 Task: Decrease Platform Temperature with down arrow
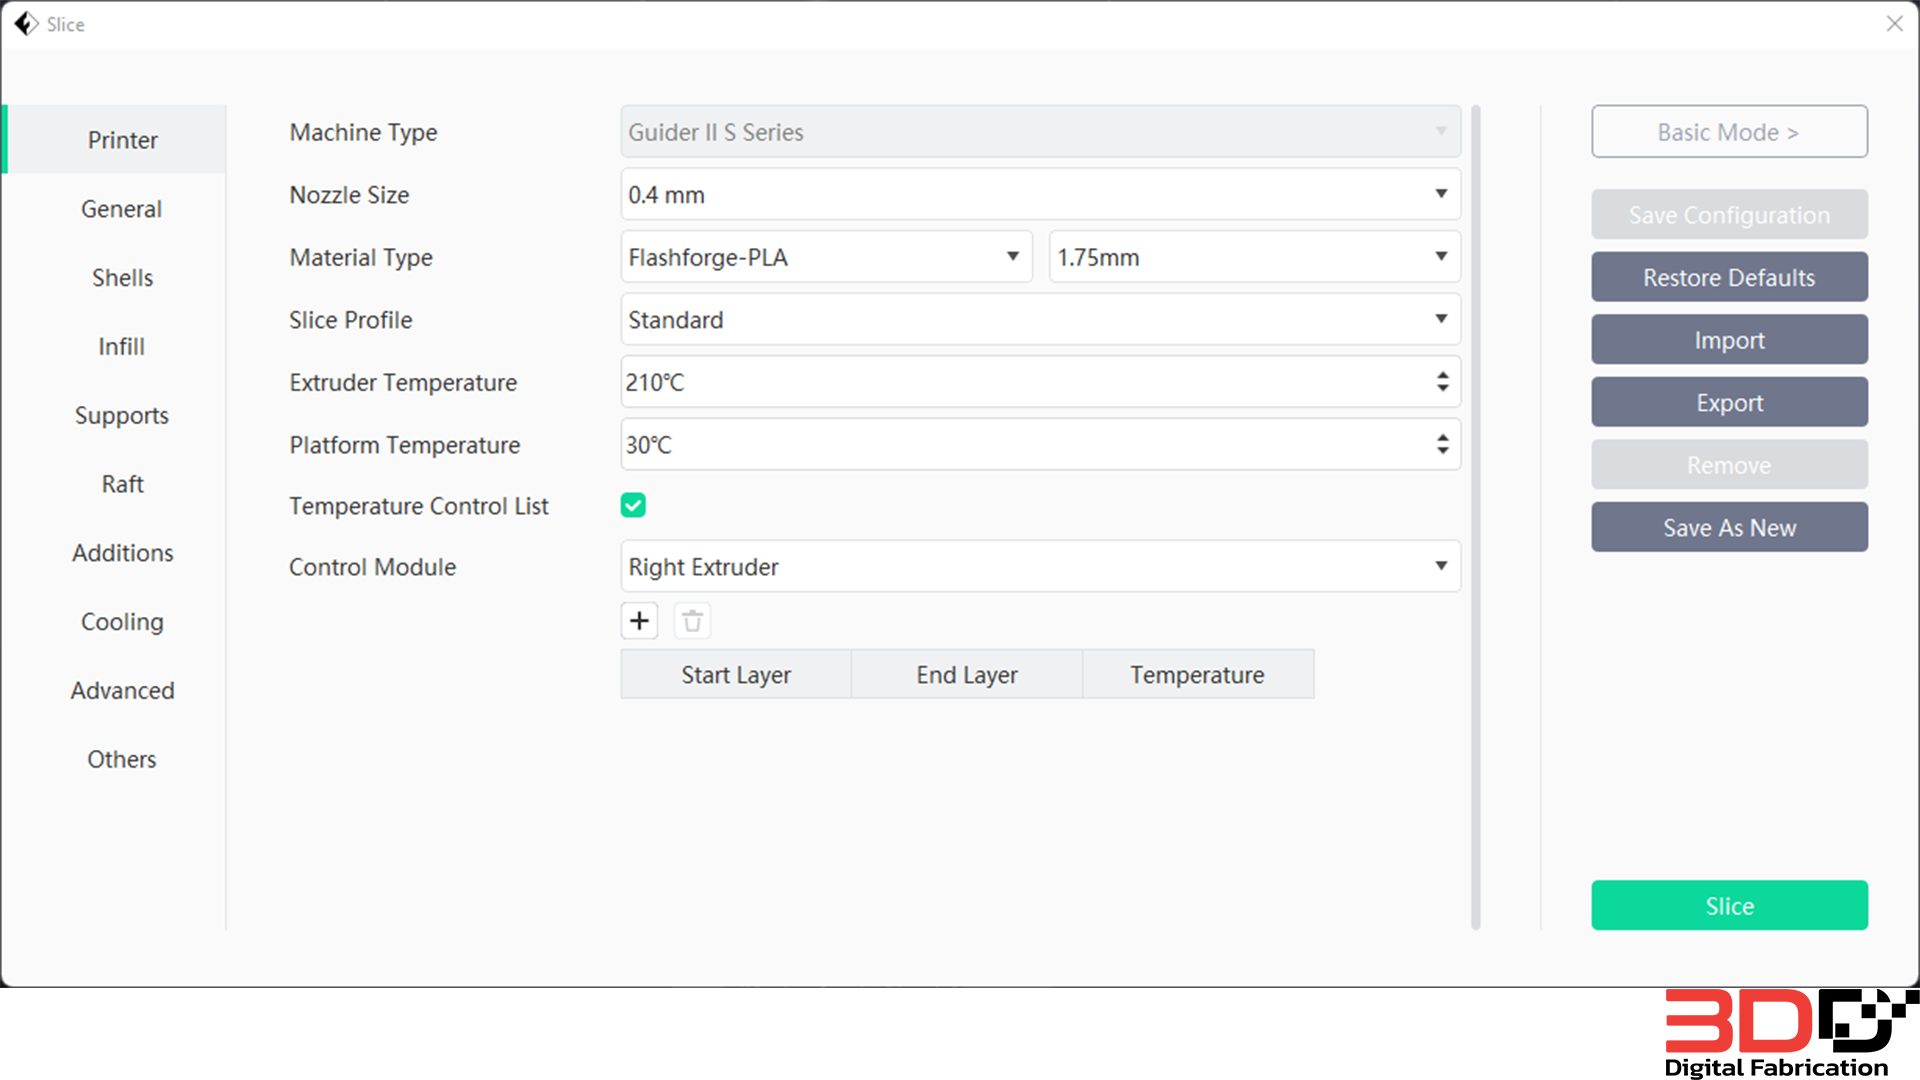click(x=1442, y=451)
